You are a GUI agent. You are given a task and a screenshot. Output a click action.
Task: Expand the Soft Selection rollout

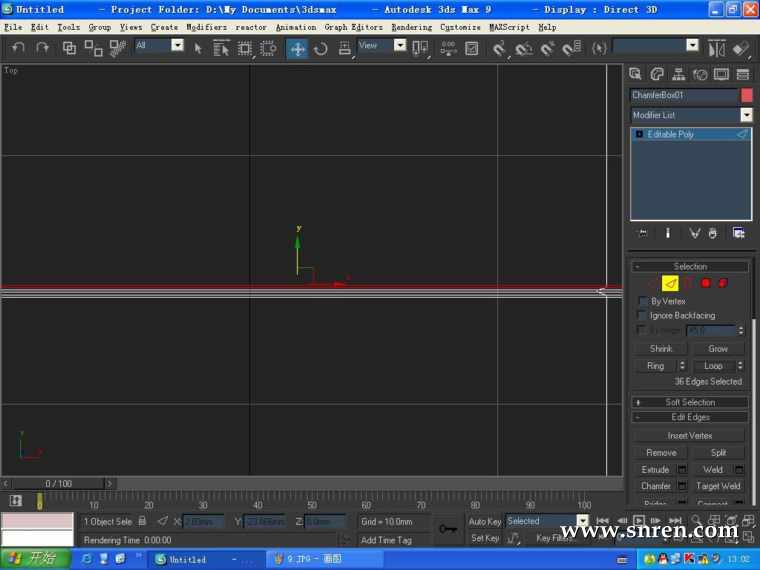(x=690, y=402)
